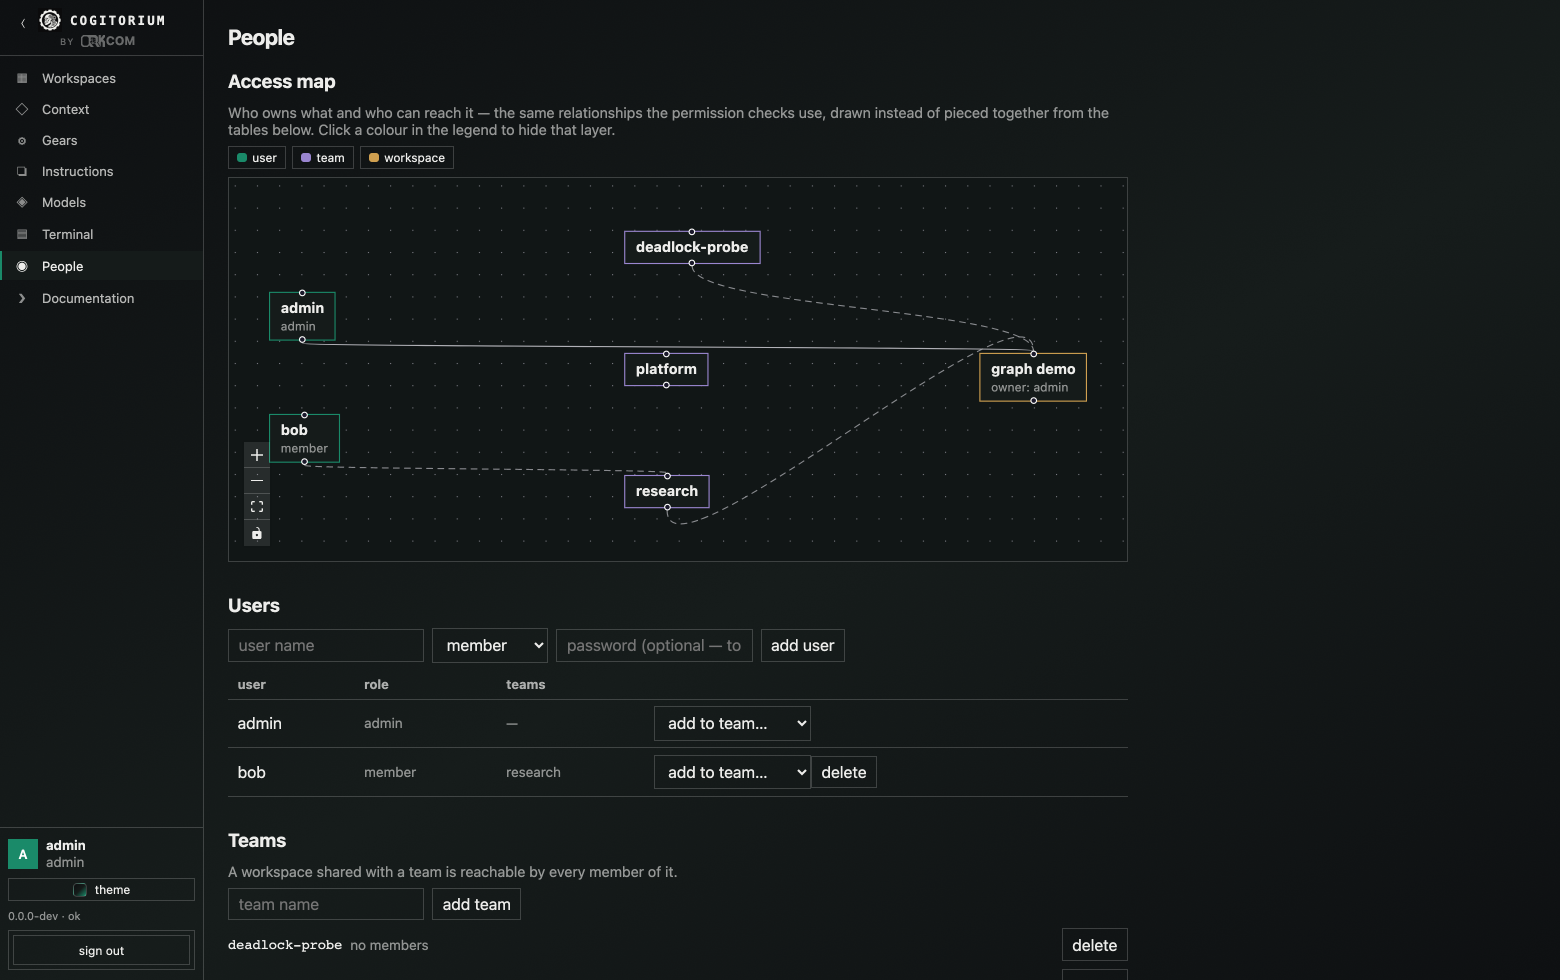Click the Terminal sidebar icon

point(22,234)
